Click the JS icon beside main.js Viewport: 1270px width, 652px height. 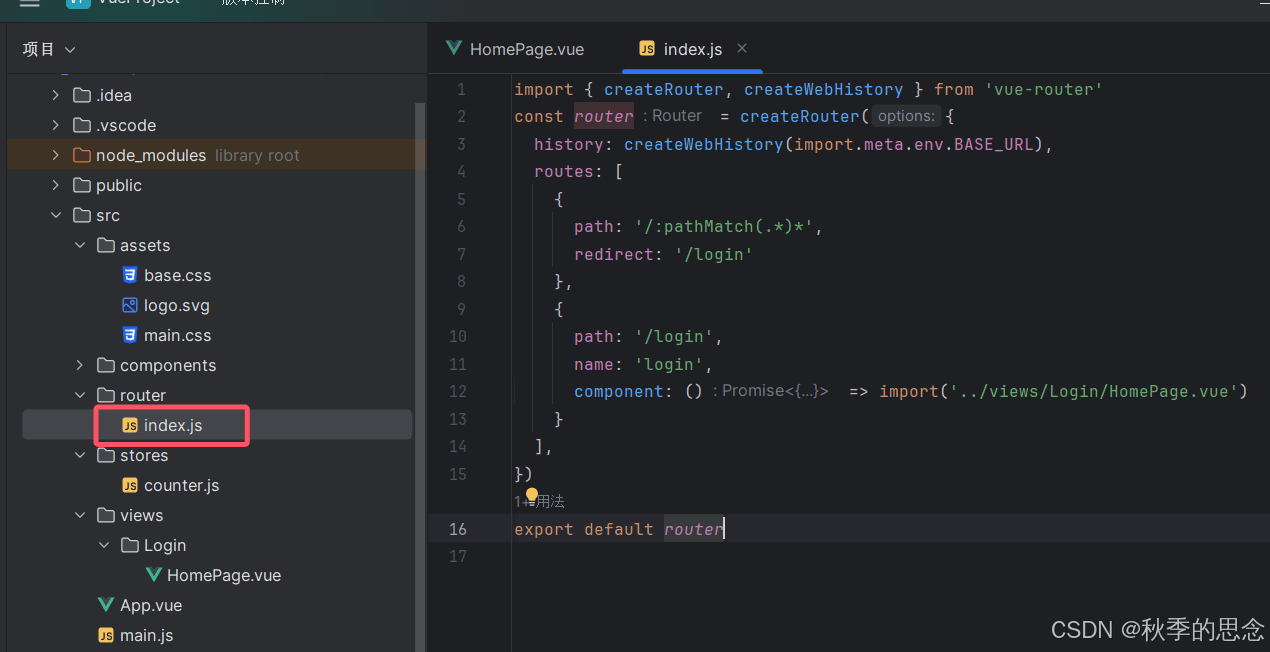[x=106, y=635]
